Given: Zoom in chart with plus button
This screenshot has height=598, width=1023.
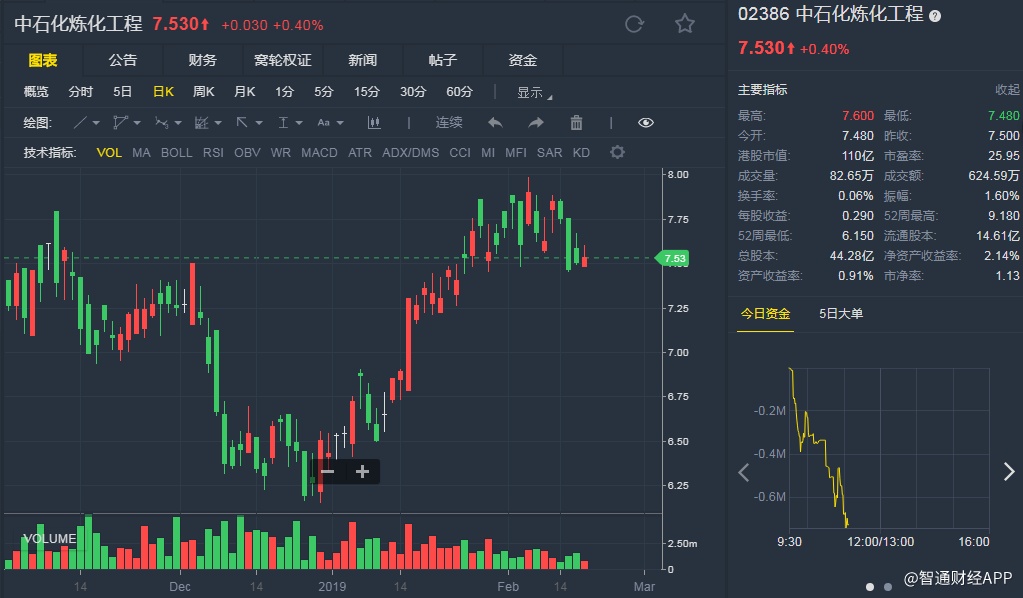Looking at the screenshot, I should click(362, 471).
